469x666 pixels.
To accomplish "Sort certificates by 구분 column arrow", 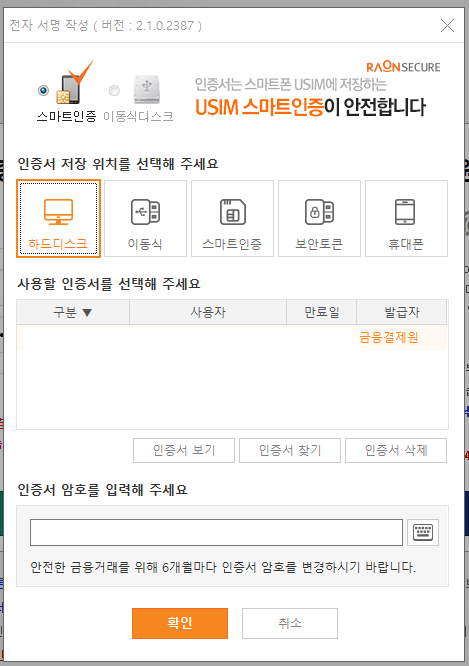I will [87, 313].
